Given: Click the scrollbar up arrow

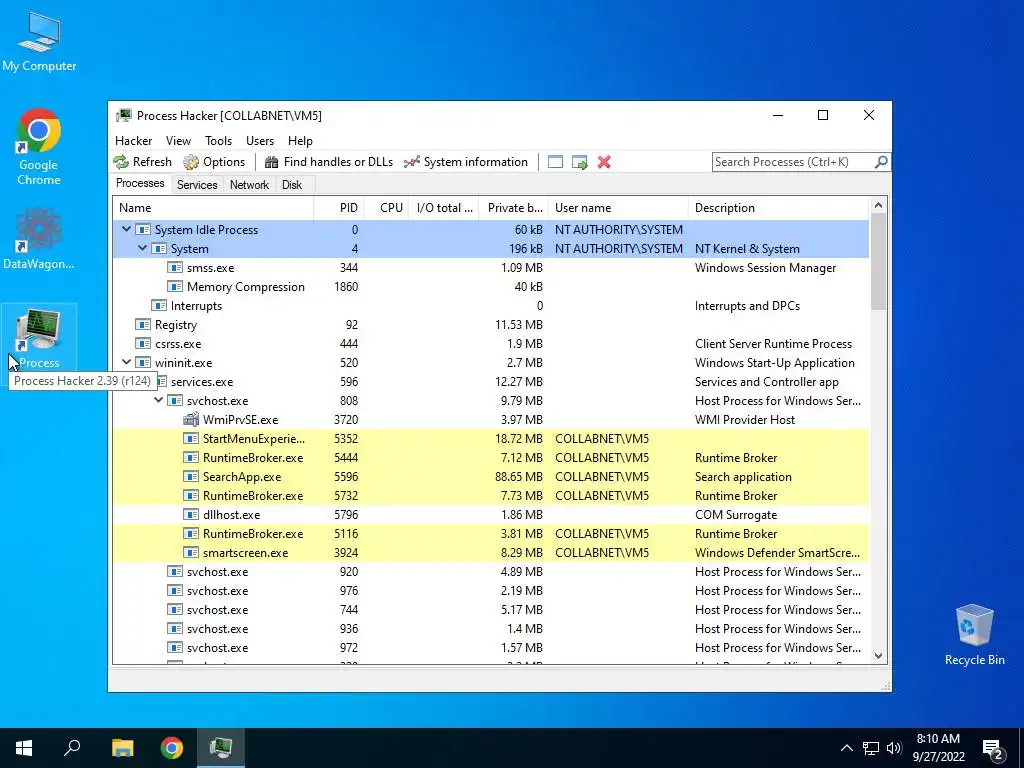Looking at the screenshot, I should click(878, 205).
